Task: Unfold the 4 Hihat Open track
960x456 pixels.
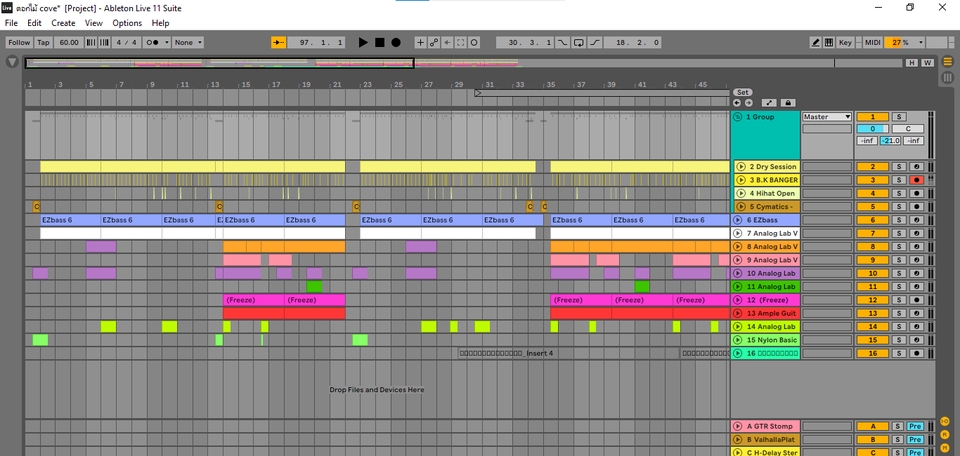Action: [741, 193]
